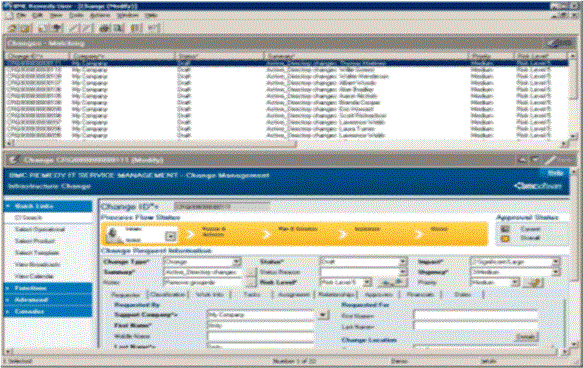
Task: Open the View menu
Action: pos(56,15)
